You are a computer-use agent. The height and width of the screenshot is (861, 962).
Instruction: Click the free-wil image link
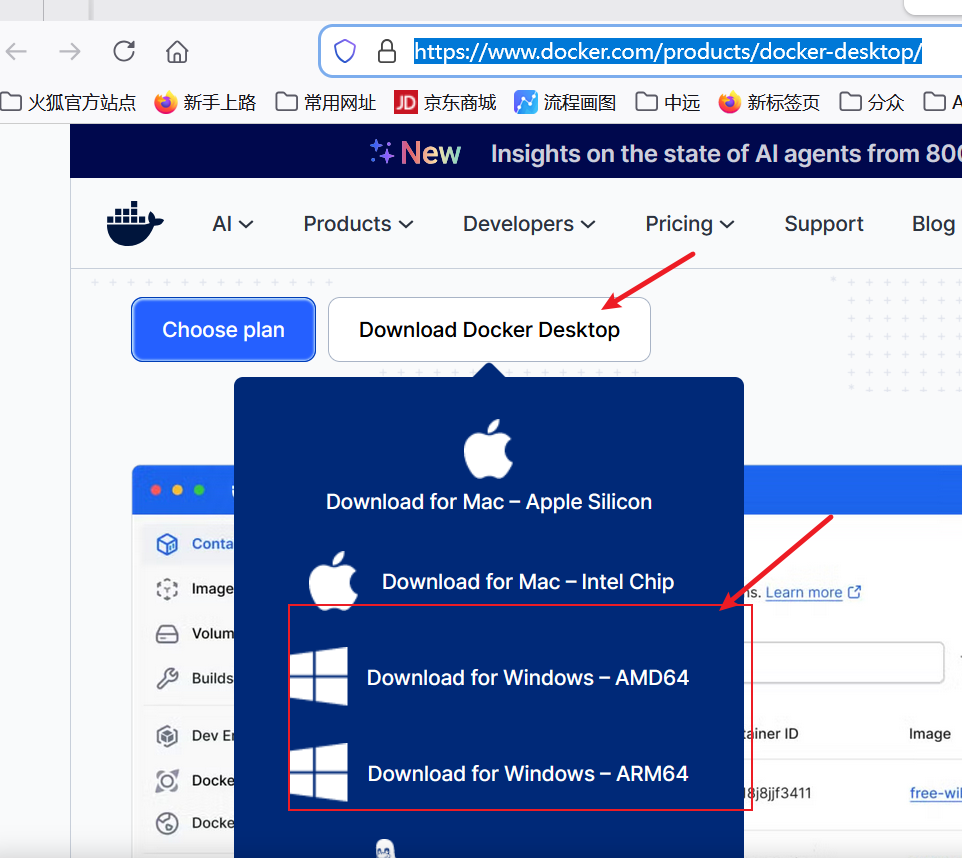pos(935,793)
